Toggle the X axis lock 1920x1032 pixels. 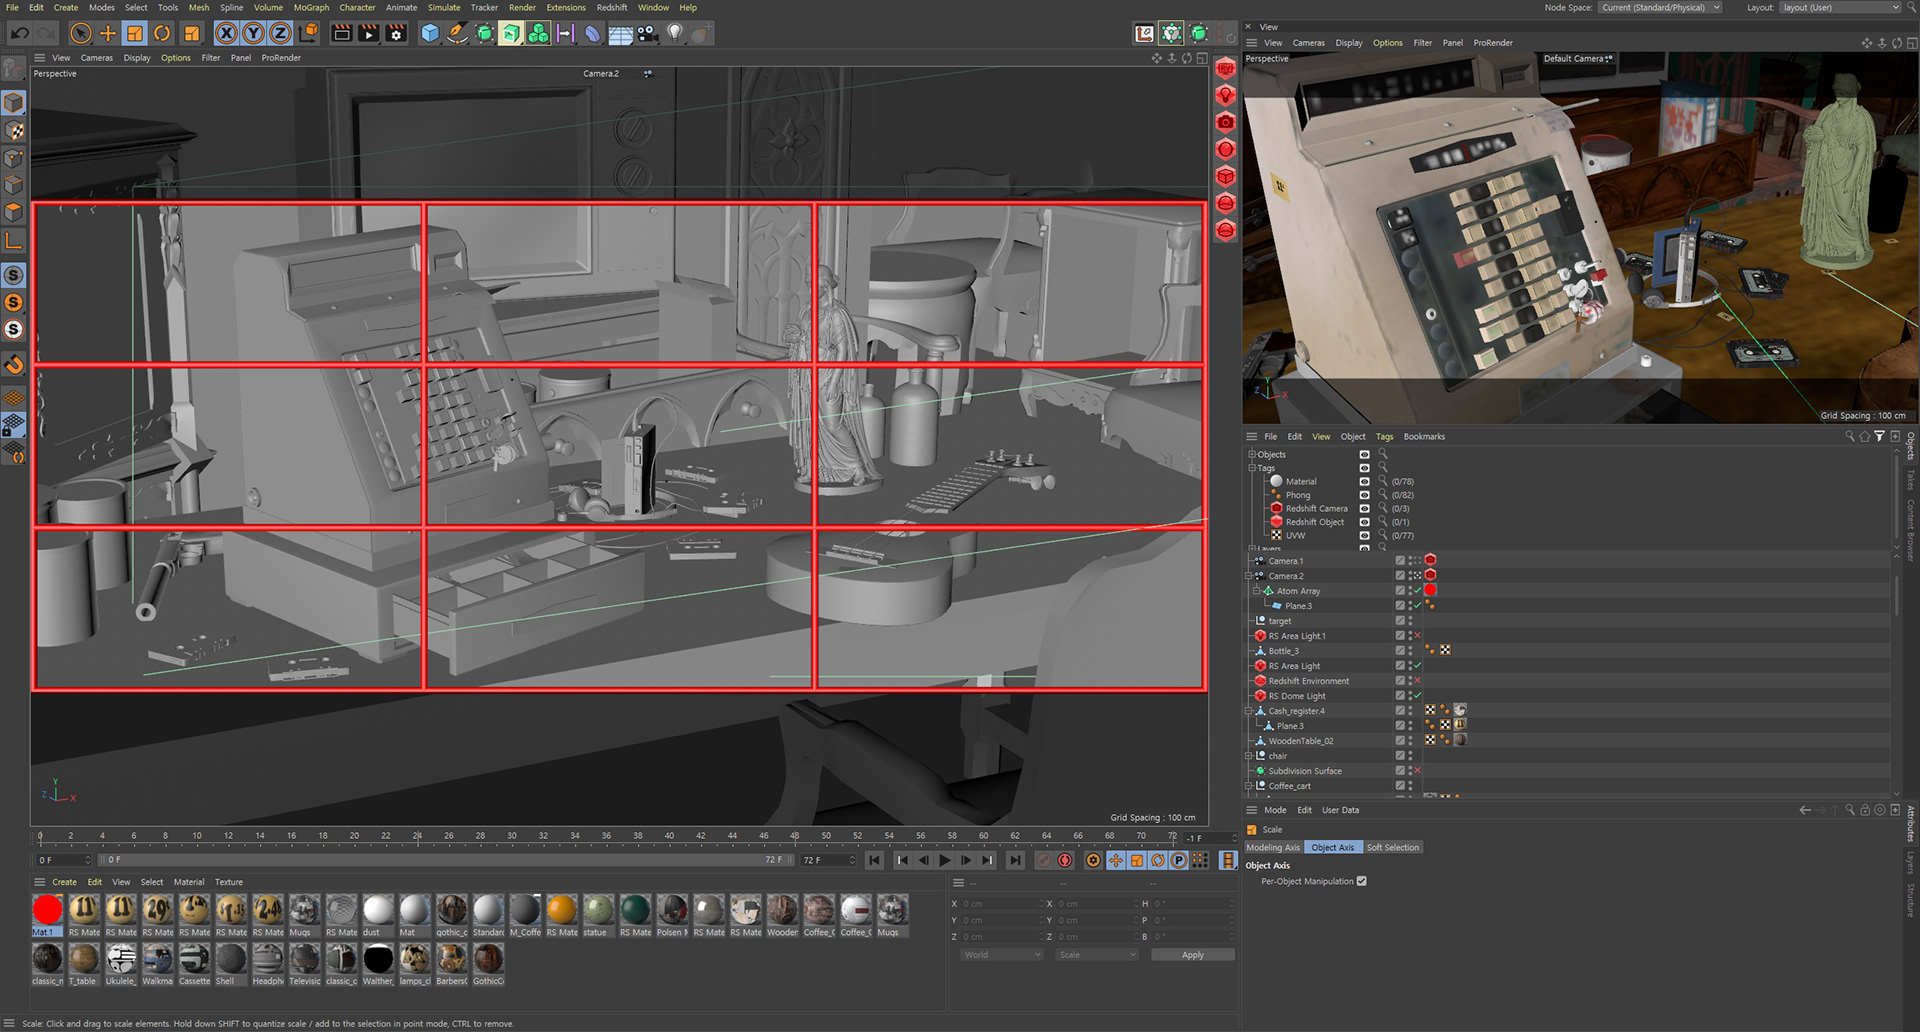tap(227, 33)
